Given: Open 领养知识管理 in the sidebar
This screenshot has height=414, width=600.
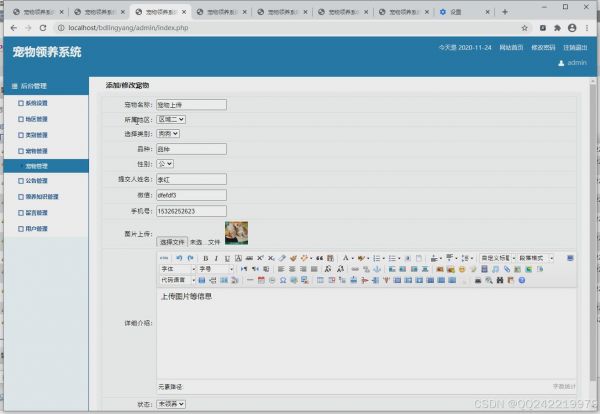Looking at the screenshot, I should tap(42, 197).
